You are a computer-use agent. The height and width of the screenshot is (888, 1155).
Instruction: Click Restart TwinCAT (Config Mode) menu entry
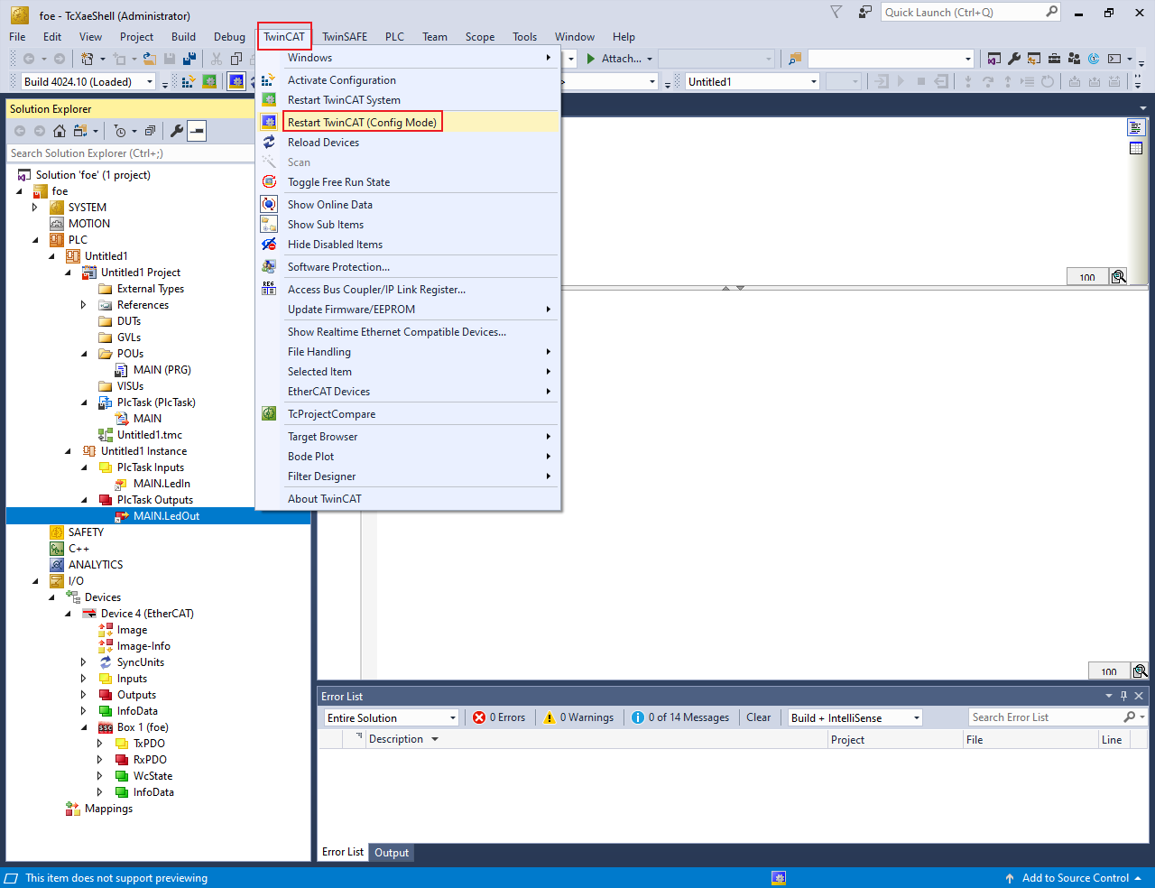pyautogui.click(x=362, y=122)
